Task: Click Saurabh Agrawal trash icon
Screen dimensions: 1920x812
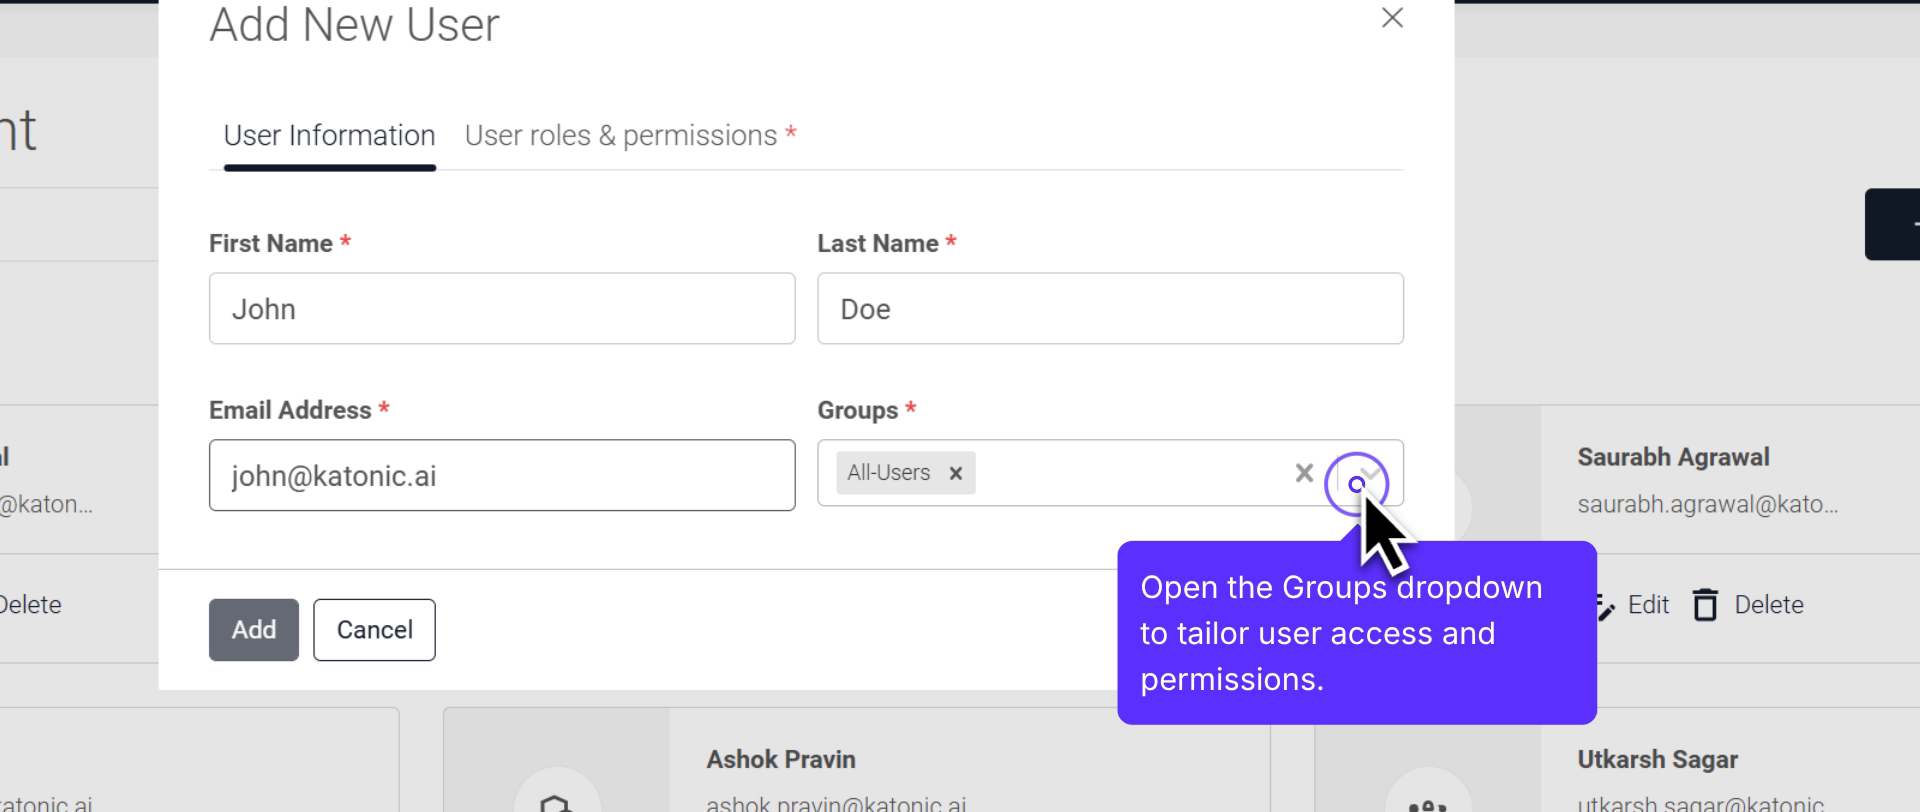Action: click(1706, 605)
